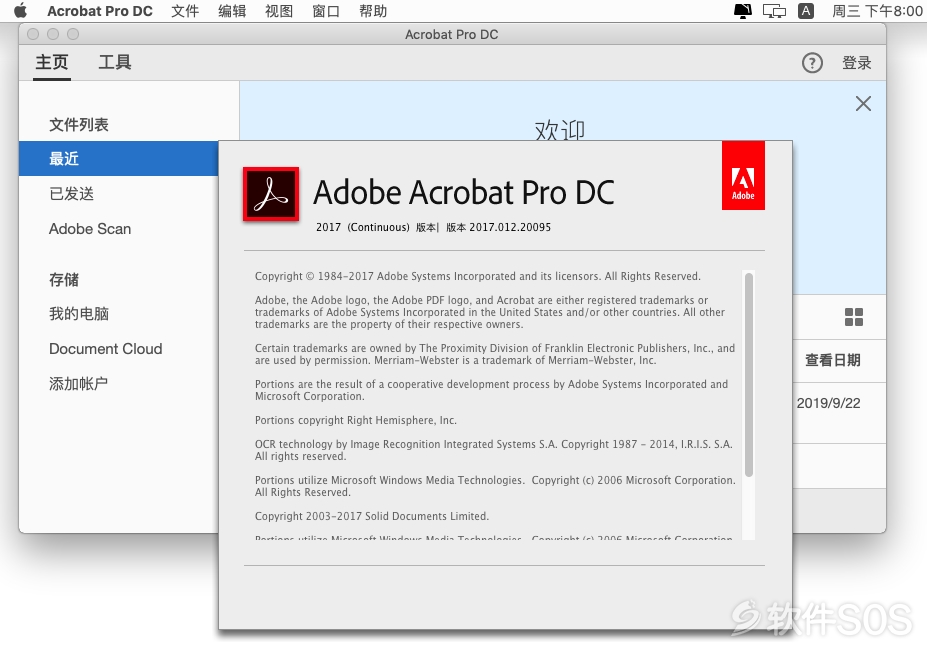This screenshot has height=648, width=927.
Task: Click the display mirroring icon in menu bar
Action: point(774,11)
